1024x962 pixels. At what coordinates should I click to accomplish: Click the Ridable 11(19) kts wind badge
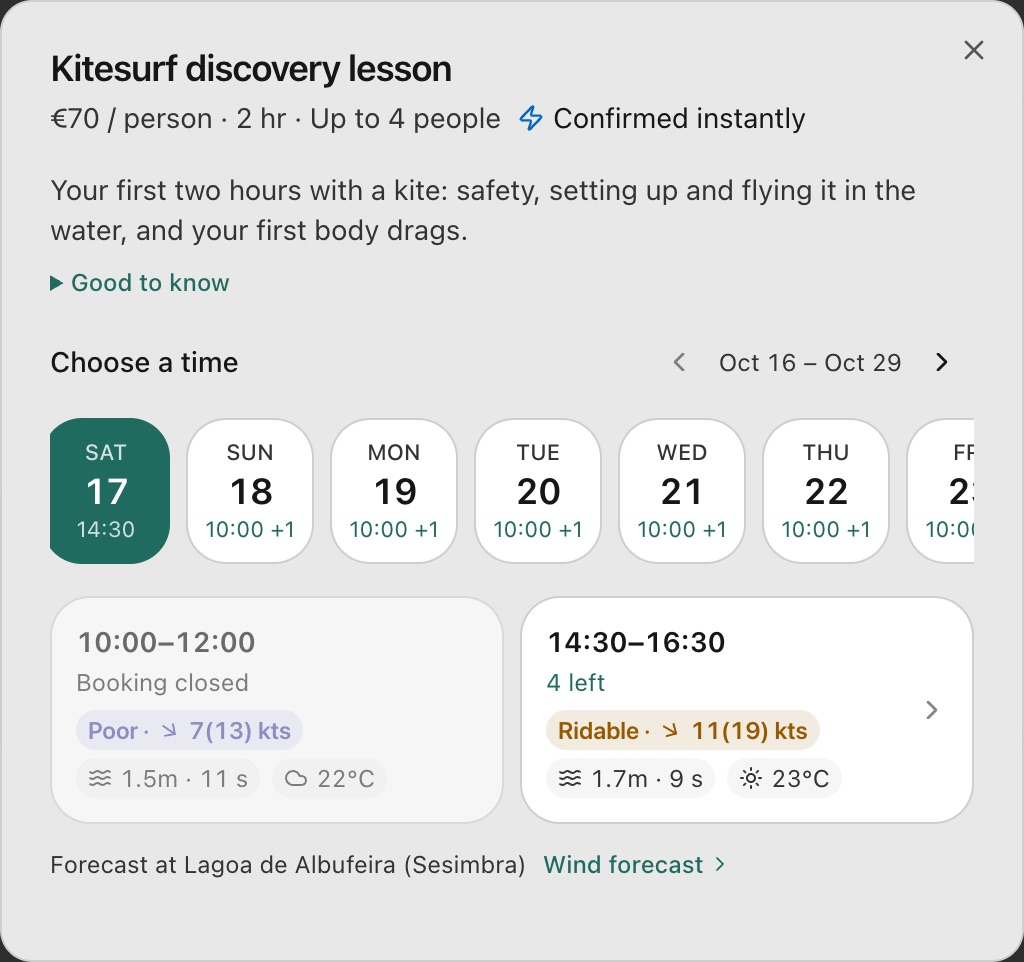[682, 731]
